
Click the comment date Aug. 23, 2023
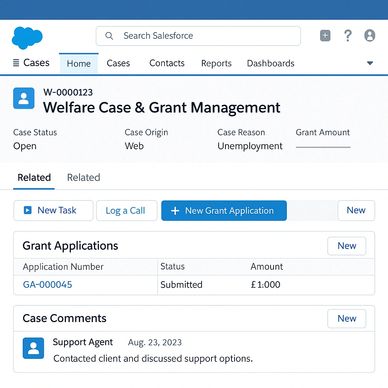click(x=155, y=343)
